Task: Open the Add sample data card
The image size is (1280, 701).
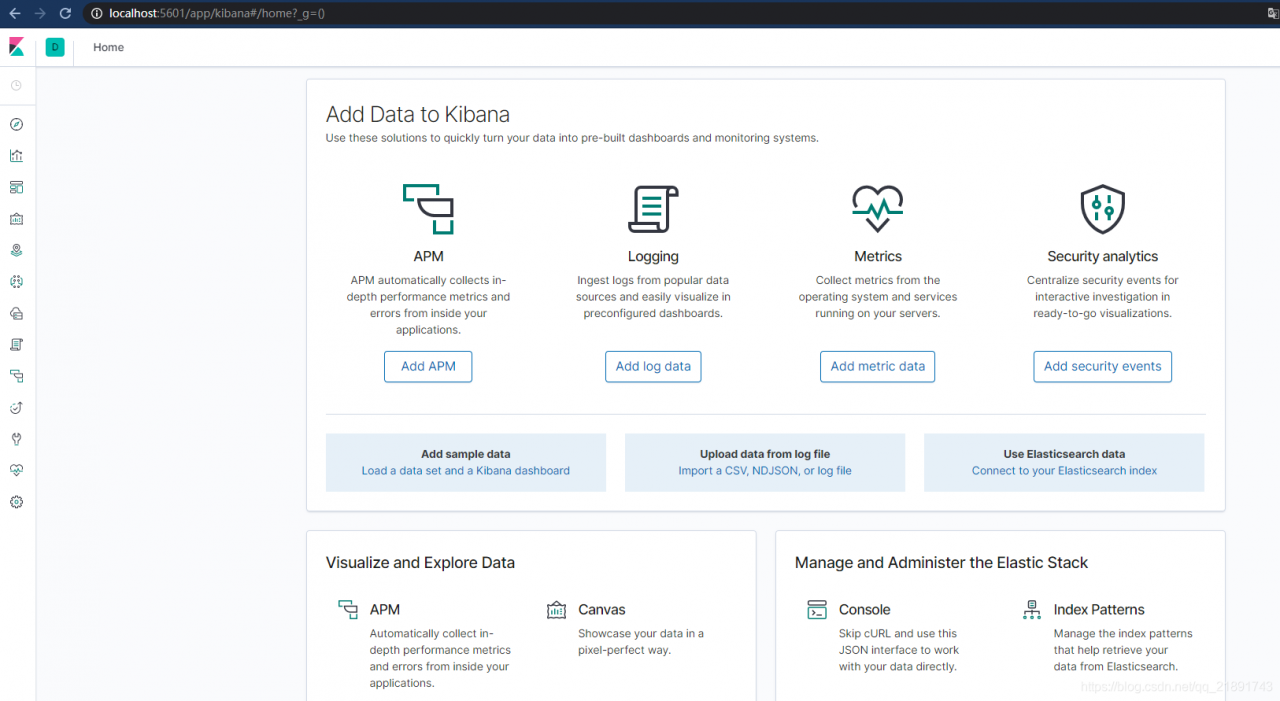Action: 466,462
